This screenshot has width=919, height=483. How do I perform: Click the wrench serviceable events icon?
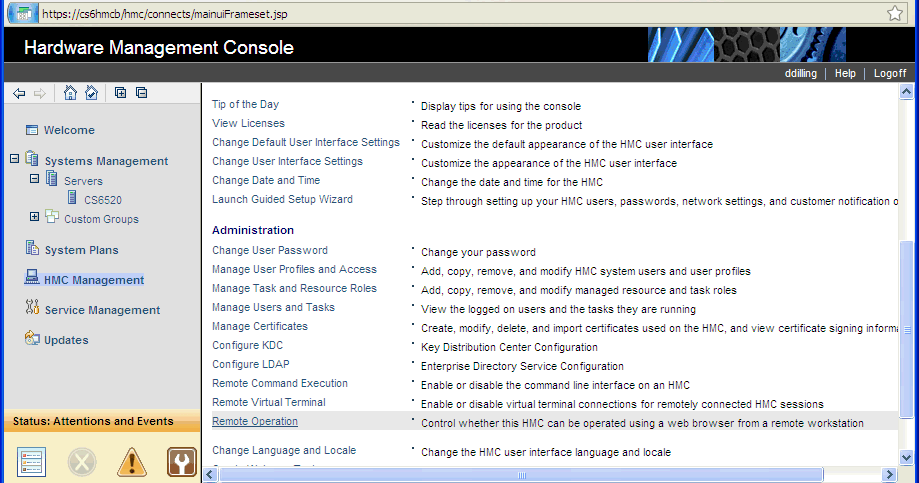(x=182, y=462)
